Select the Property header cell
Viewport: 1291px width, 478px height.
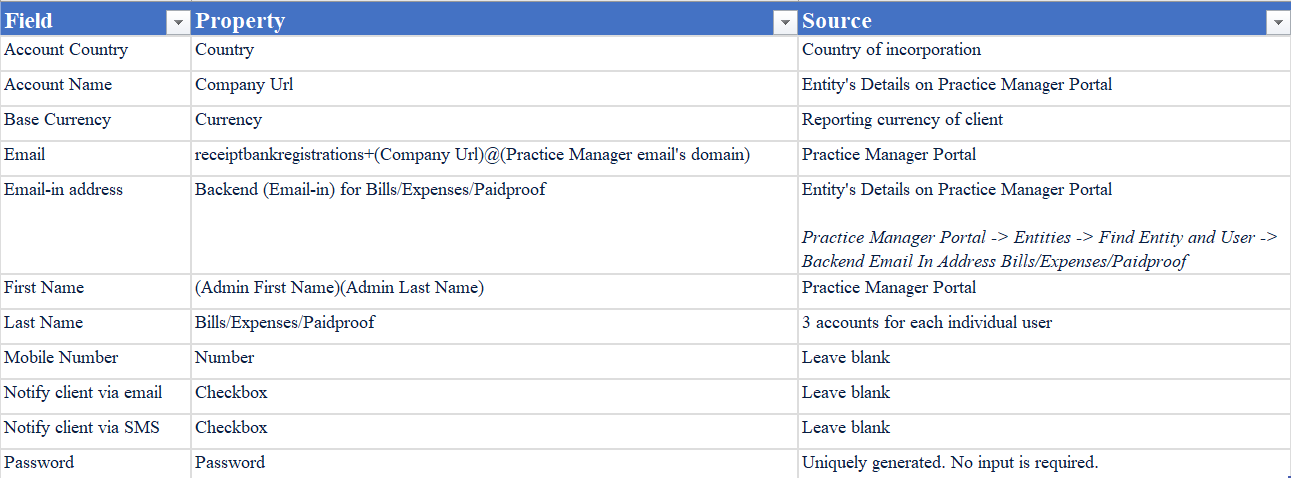click(x=494, y=20)
